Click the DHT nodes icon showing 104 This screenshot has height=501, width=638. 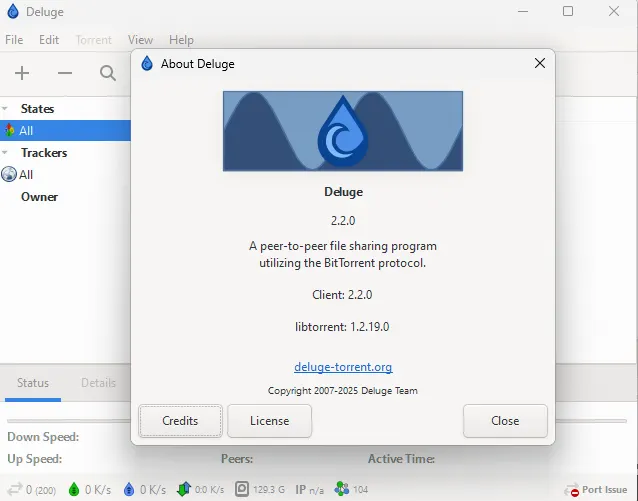pyautogui.click(x=342, y=490)
